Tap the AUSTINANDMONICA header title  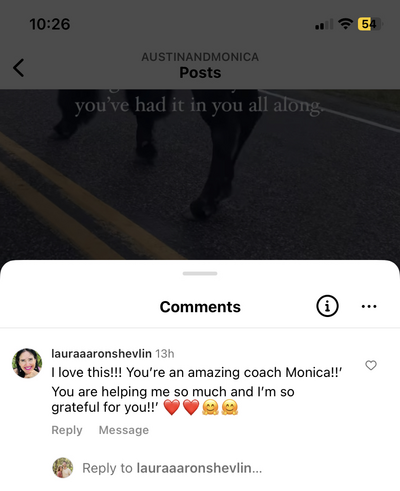pos(200,57)
